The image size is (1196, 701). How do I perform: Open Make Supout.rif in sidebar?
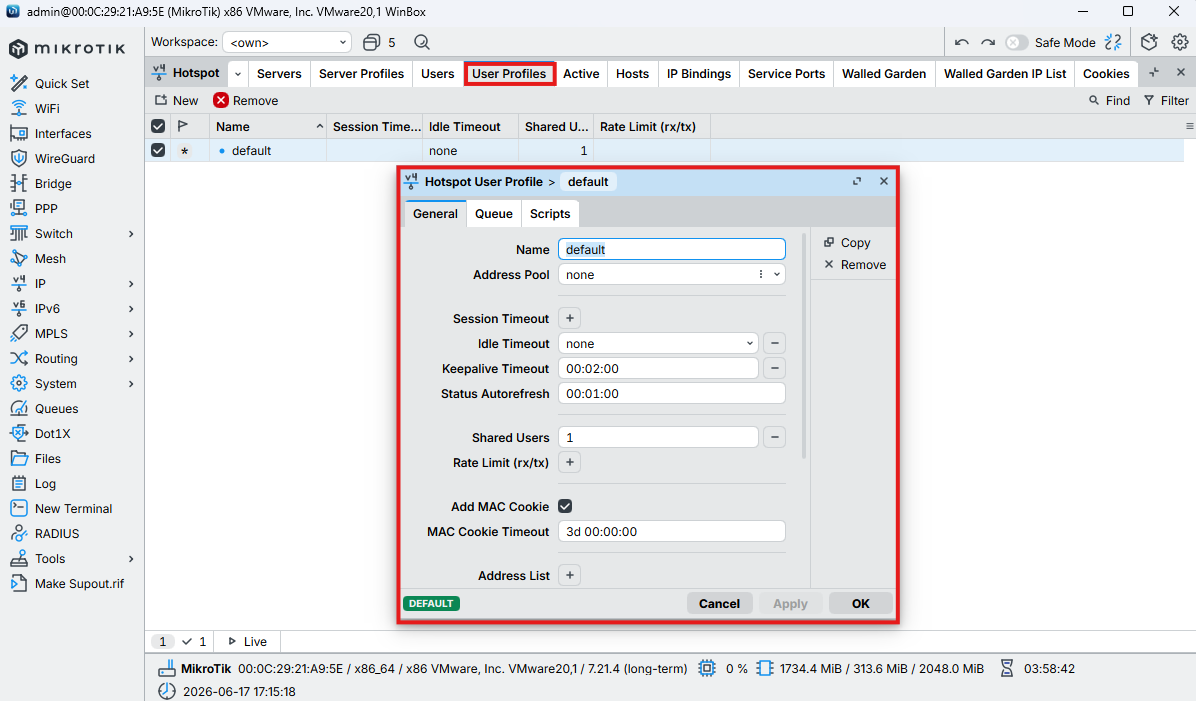(79, 584)
